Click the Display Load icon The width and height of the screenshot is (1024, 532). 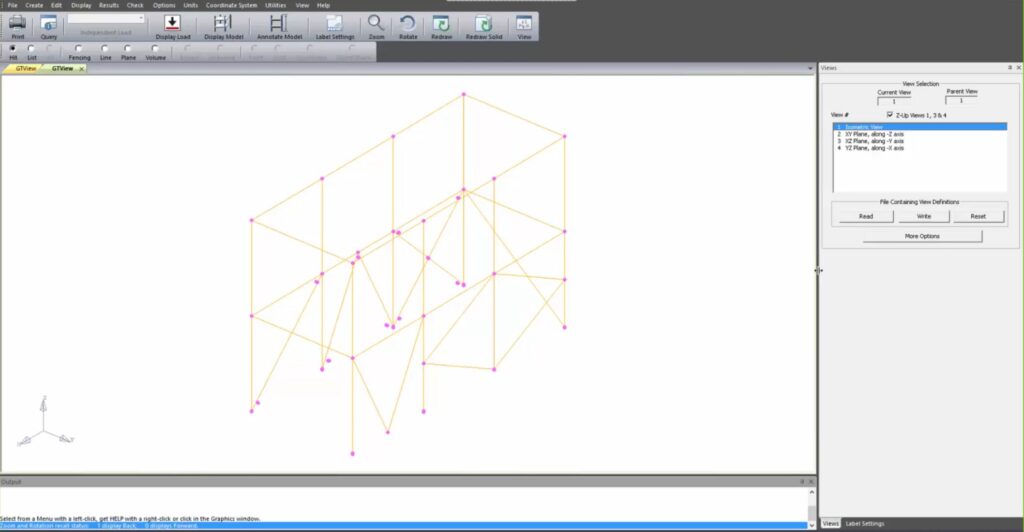click(x=172, y=25)
